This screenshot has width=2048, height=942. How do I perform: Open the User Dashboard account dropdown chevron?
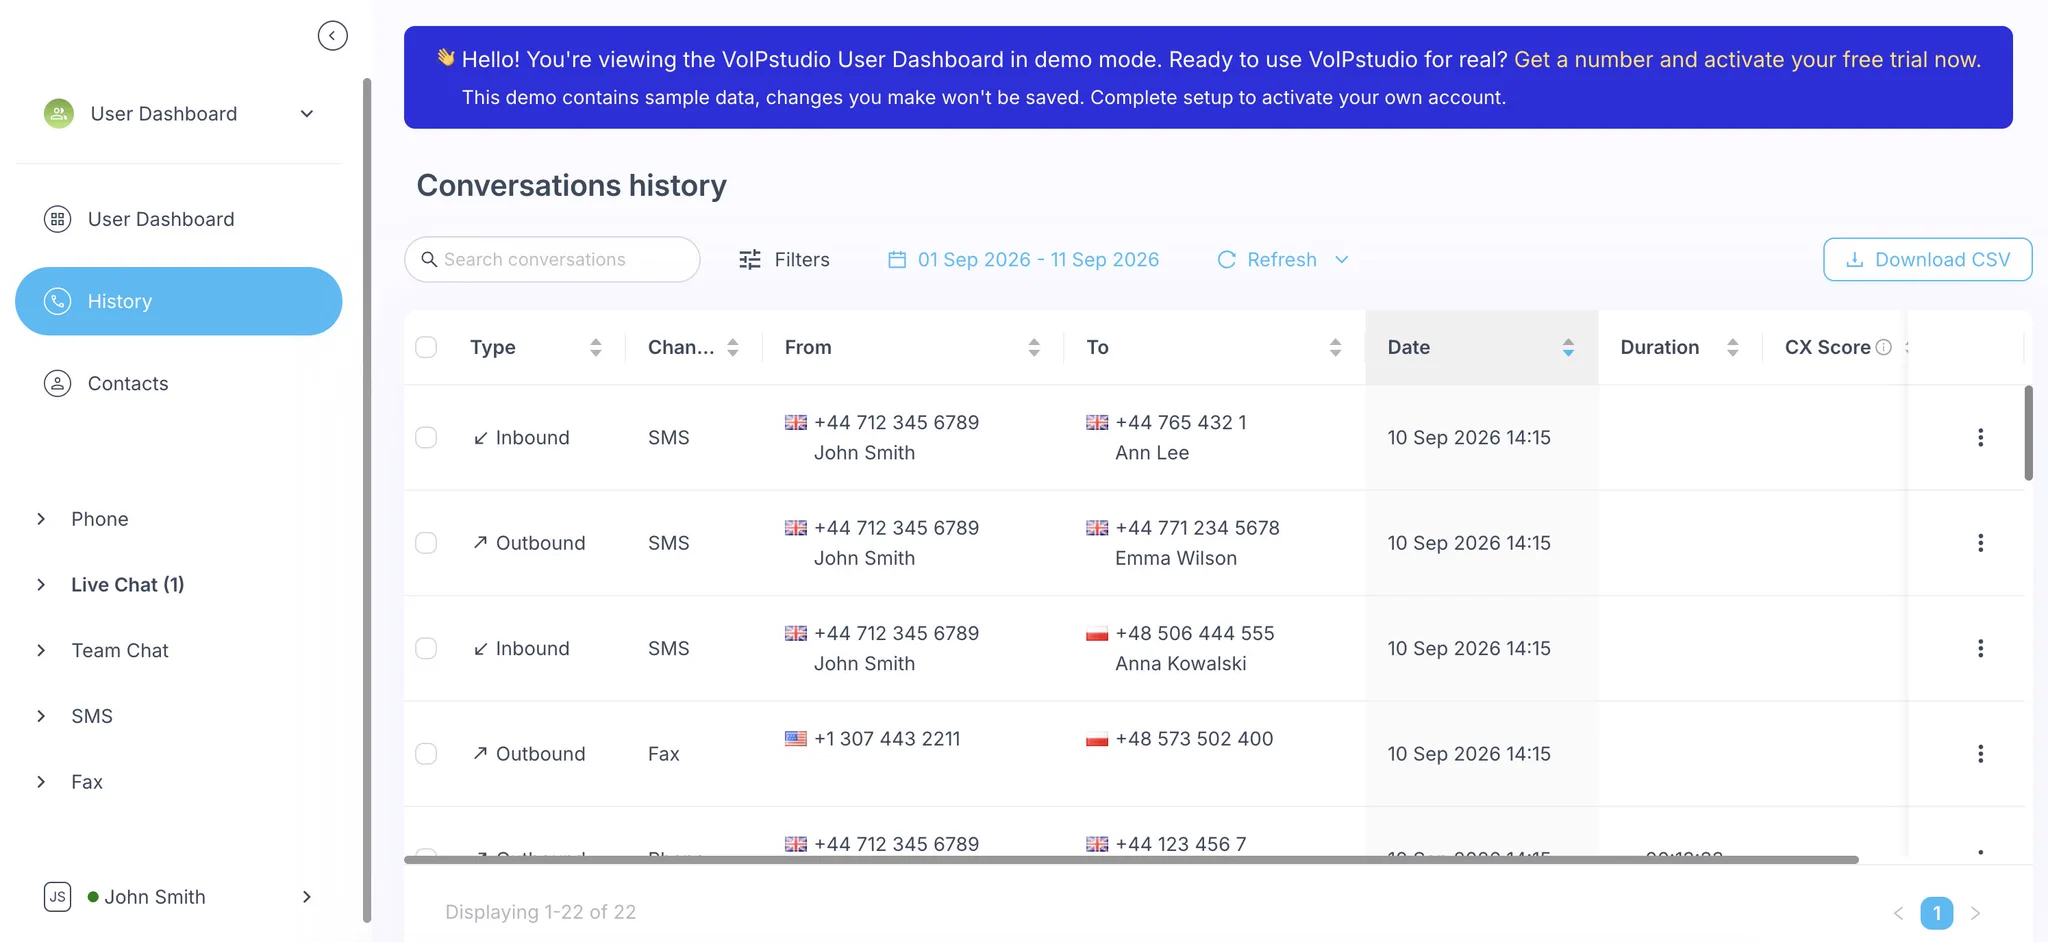pyautogui.click(x=307, y=114)
